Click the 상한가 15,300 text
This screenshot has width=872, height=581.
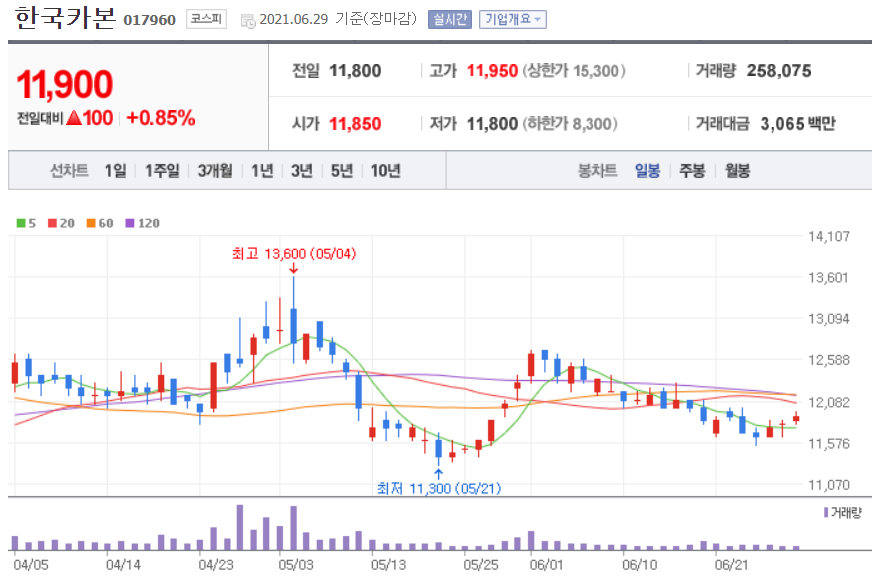(x=574, y=71)
